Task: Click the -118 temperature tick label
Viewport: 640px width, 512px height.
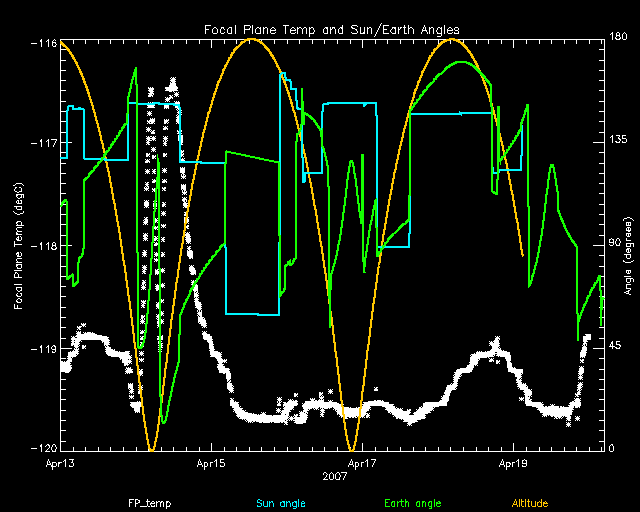Action: [x=43, y=245]
